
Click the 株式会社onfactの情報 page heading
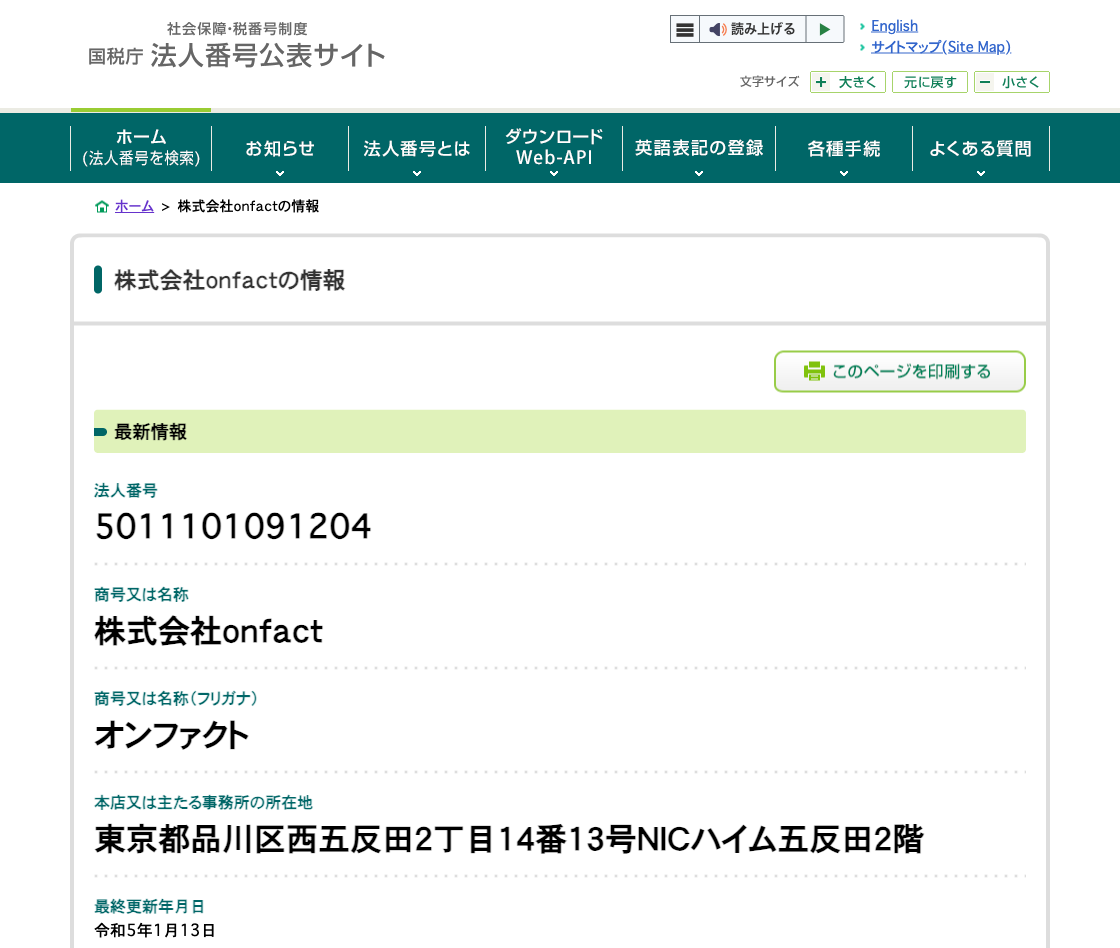tap(229, 280)
